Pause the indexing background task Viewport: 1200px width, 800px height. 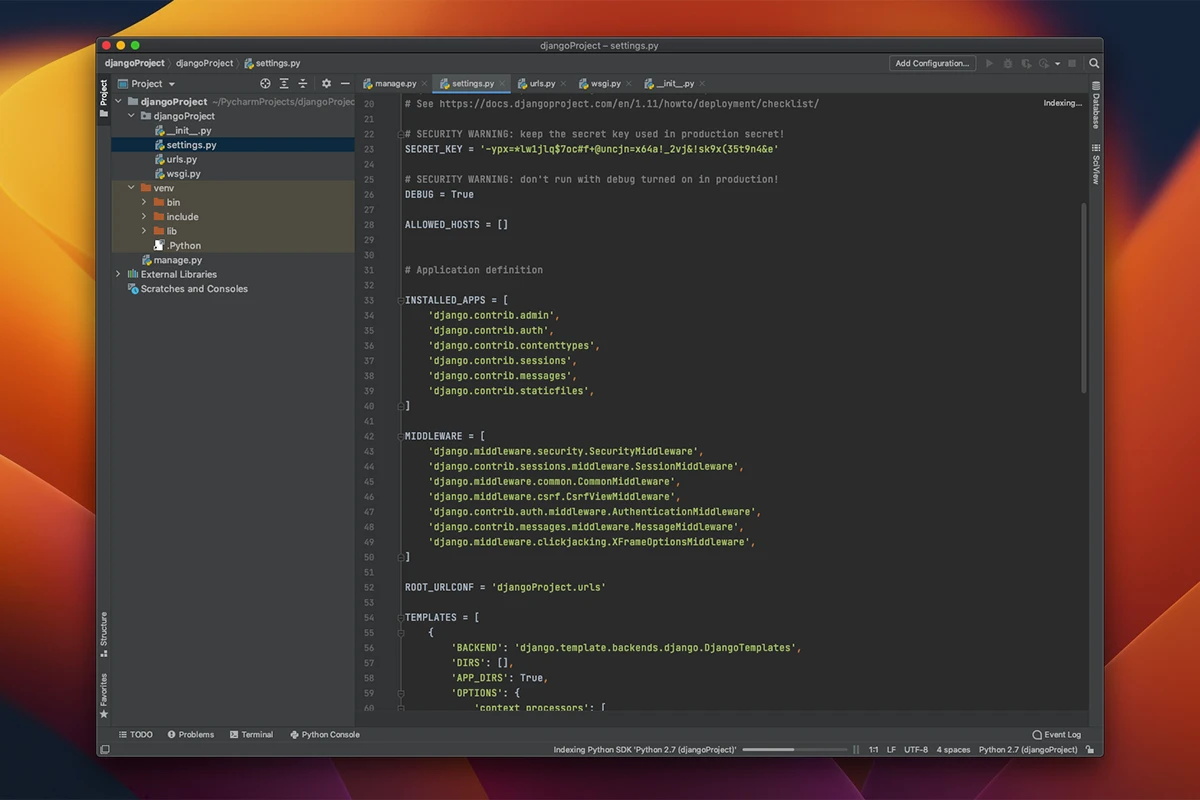tap(856, 750)
